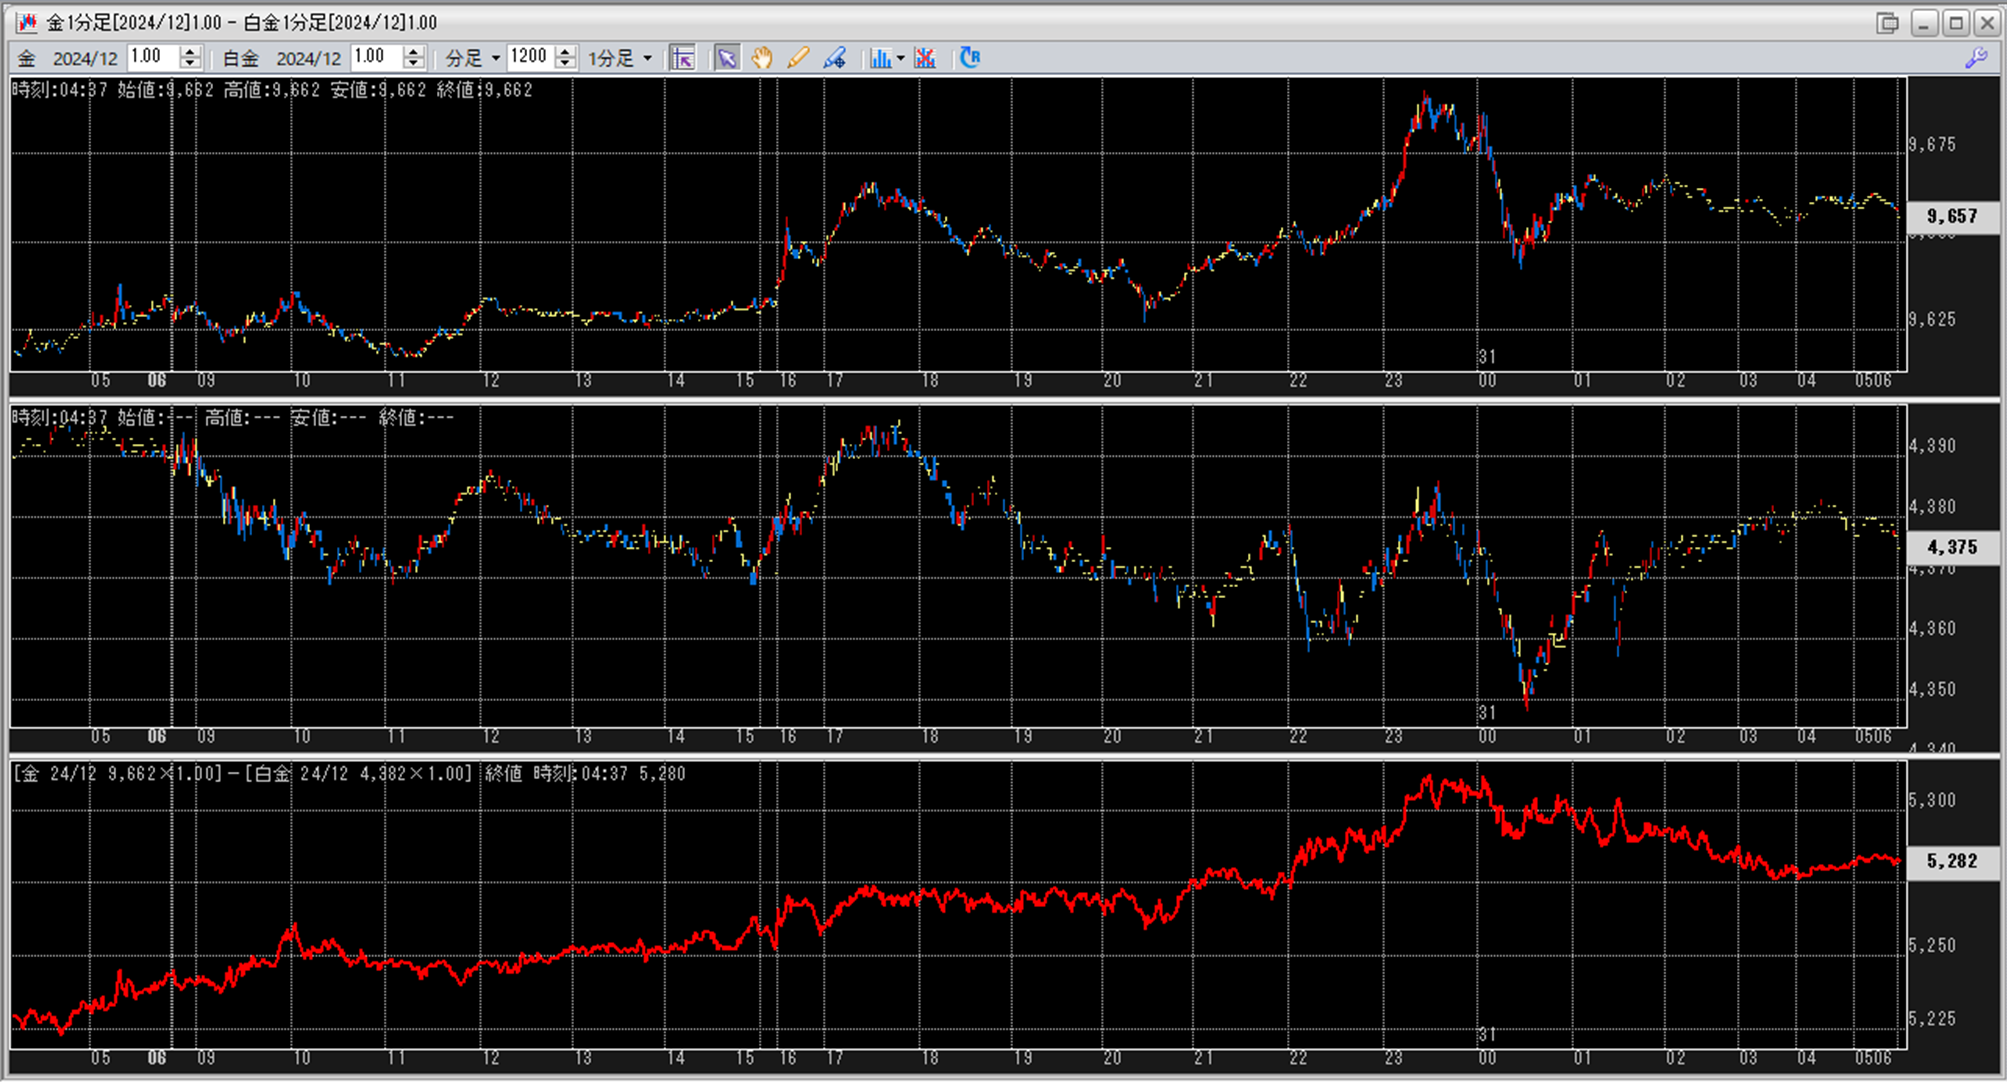This screenshot has height=1083, width=2007.
Task: Click the 白金 symbol label
Action: (241, 58)
